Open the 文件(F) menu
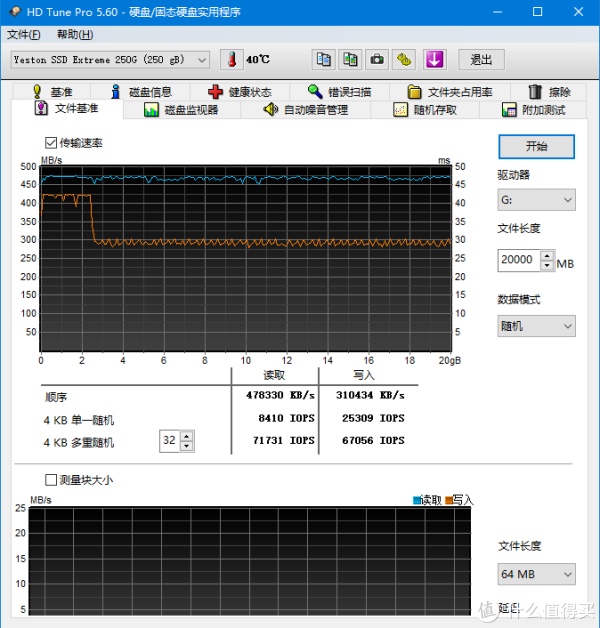This screenshot has height=628, width=600. coord(24,34)
